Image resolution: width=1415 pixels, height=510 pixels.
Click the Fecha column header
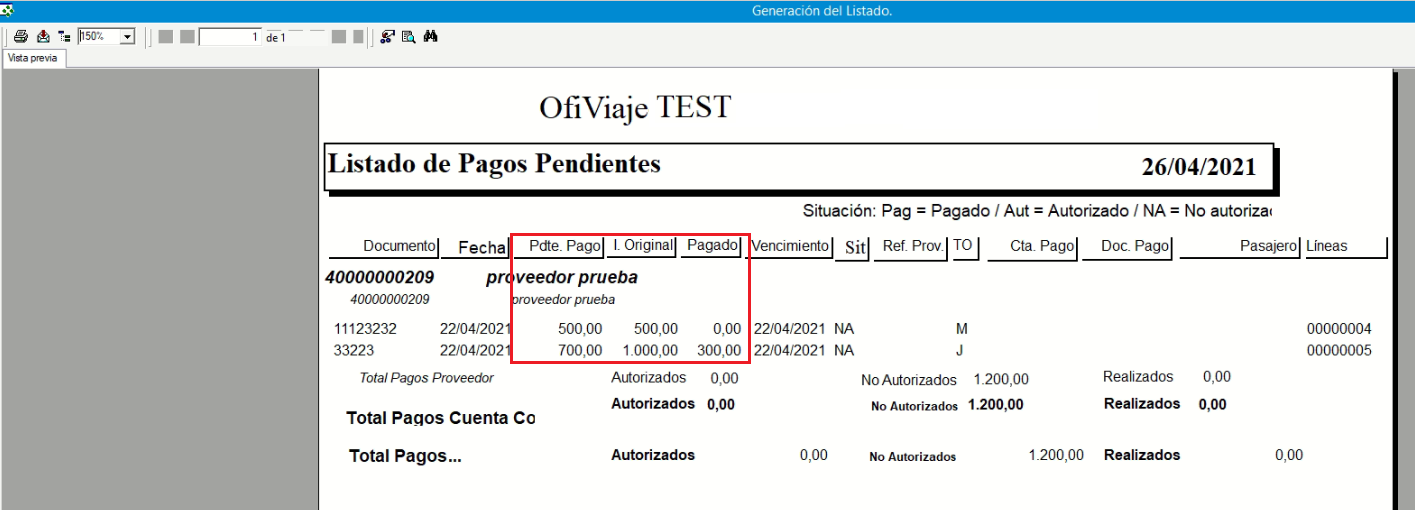click(483, 247)
